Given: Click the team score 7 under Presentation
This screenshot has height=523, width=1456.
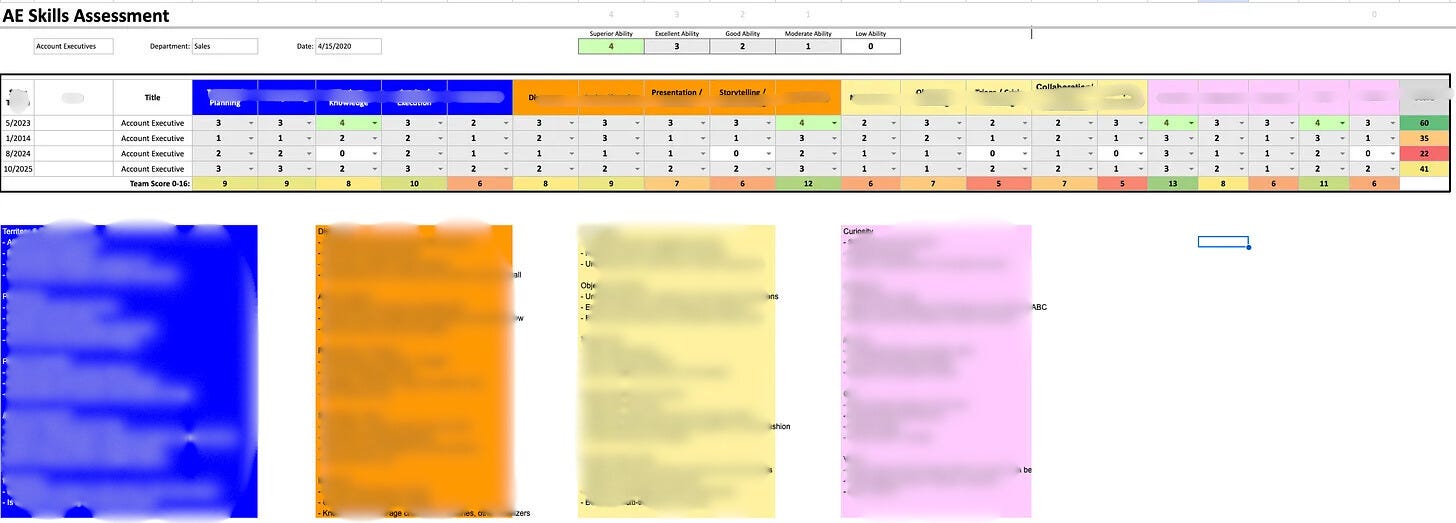Looking at the screenshot, I should click(x=676, y=184).
